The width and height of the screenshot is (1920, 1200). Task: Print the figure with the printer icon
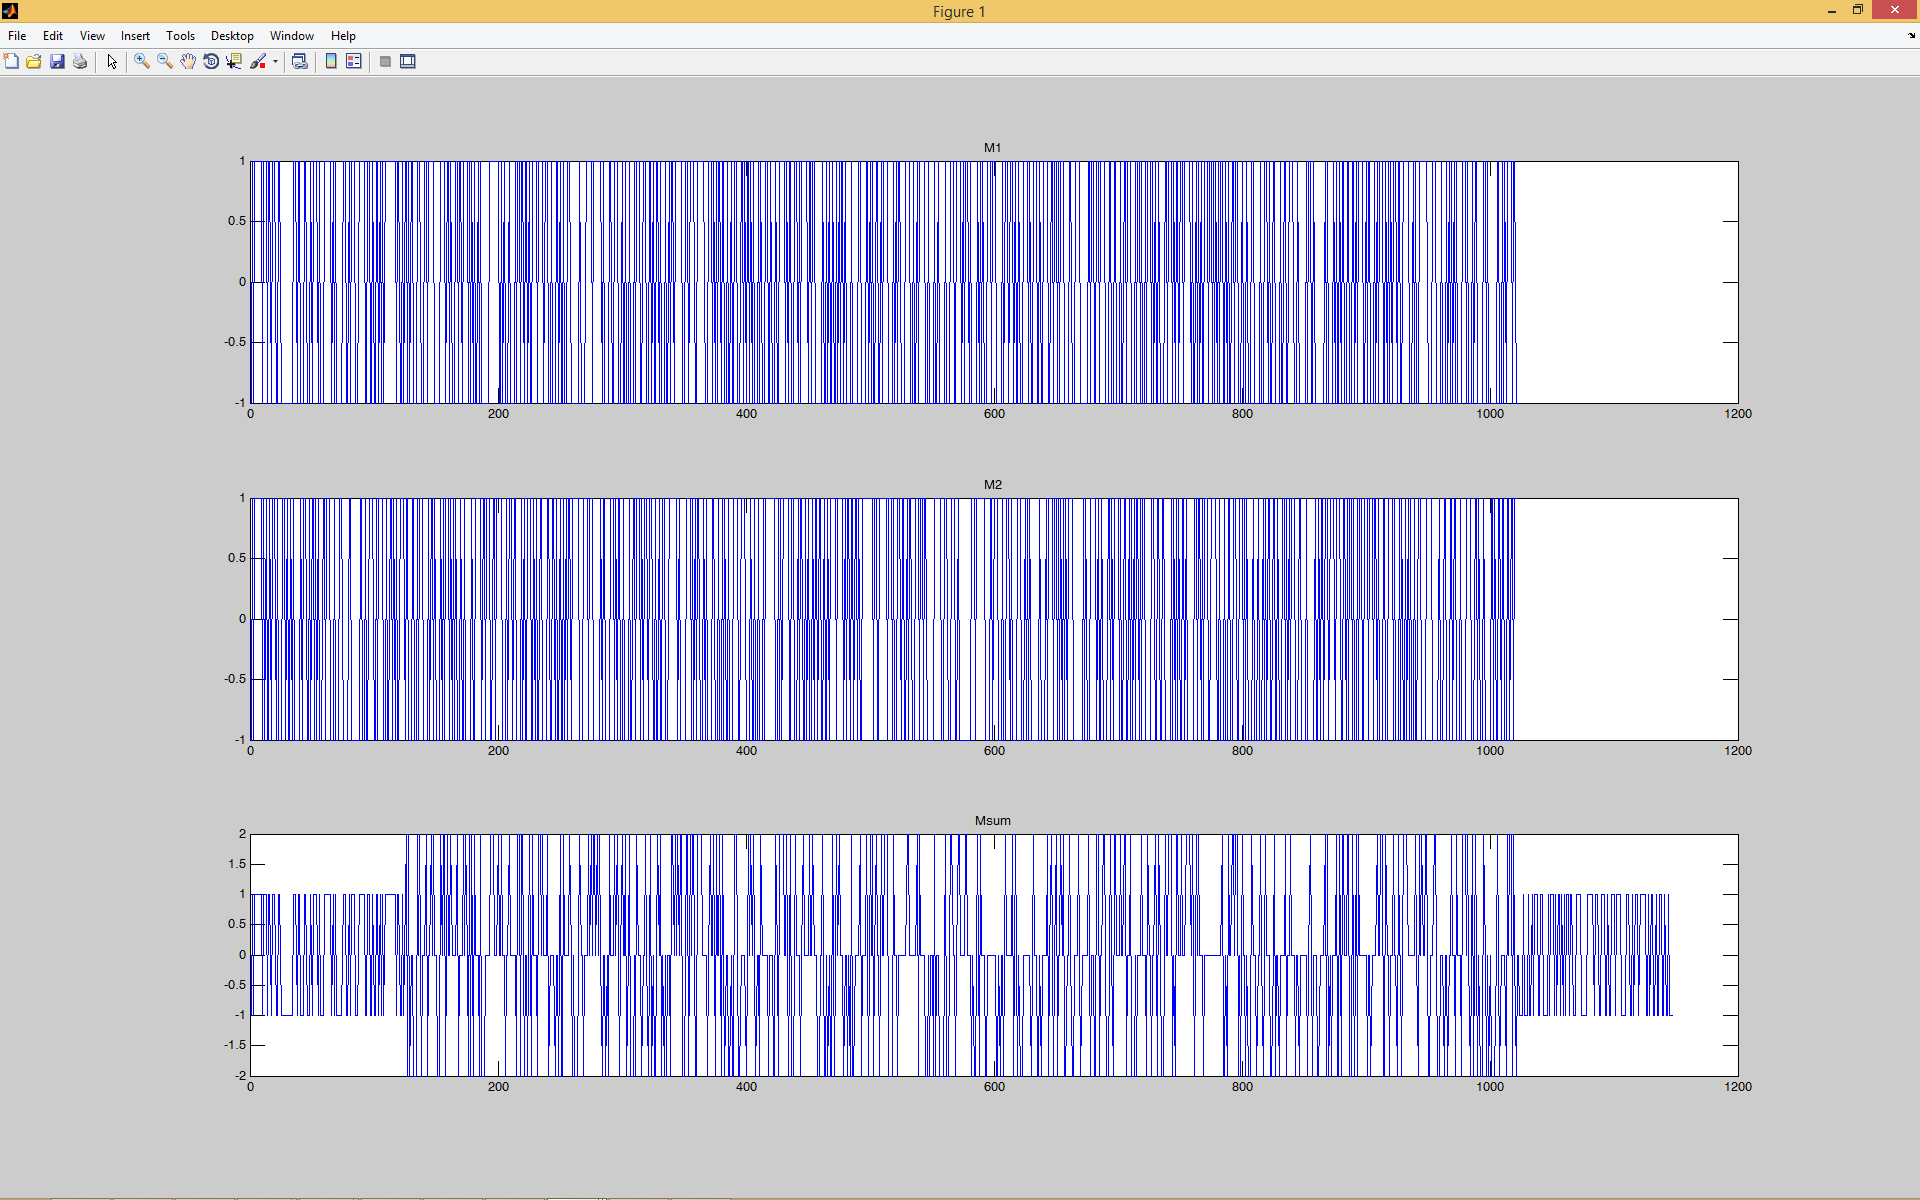click(80, 62)
